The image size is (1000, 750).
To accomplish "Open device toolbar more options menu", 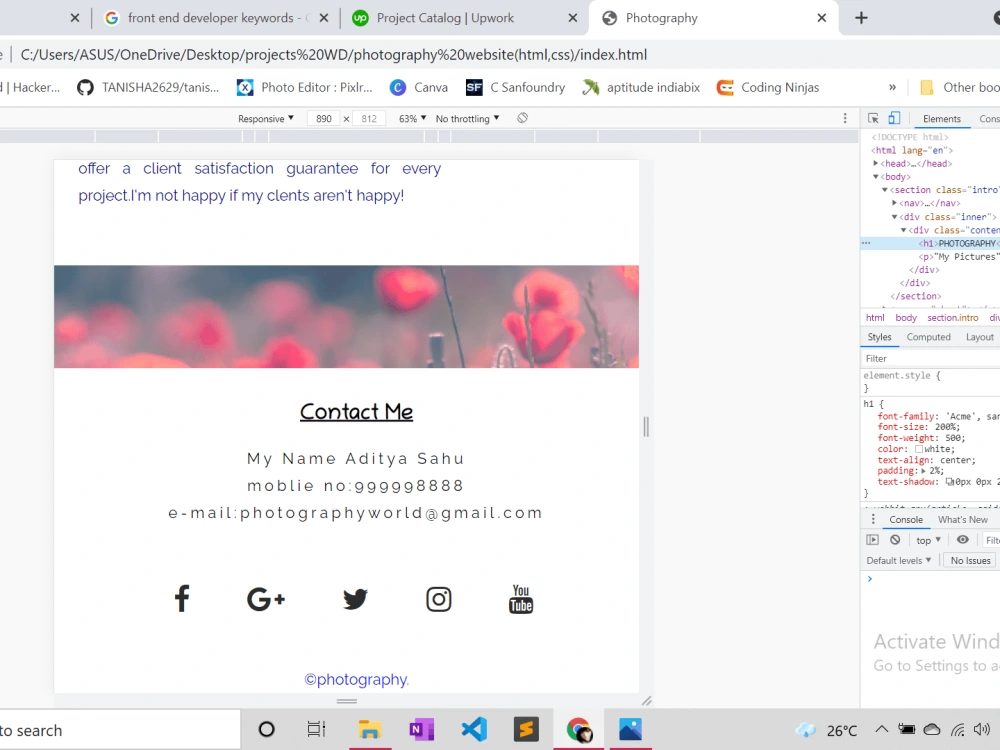I will point(845,118).
